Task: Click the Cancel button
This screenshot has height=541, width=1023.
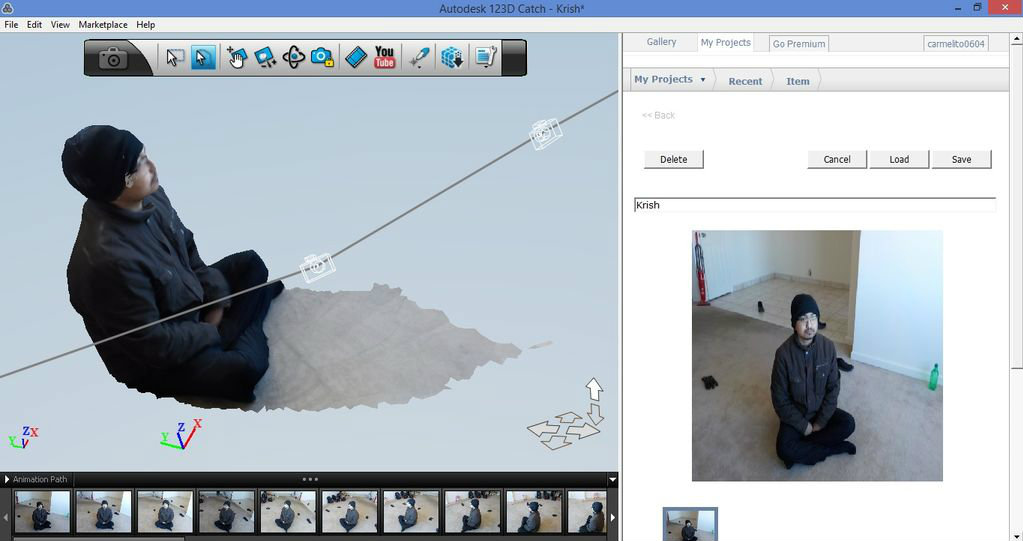Action: point(837,159)
